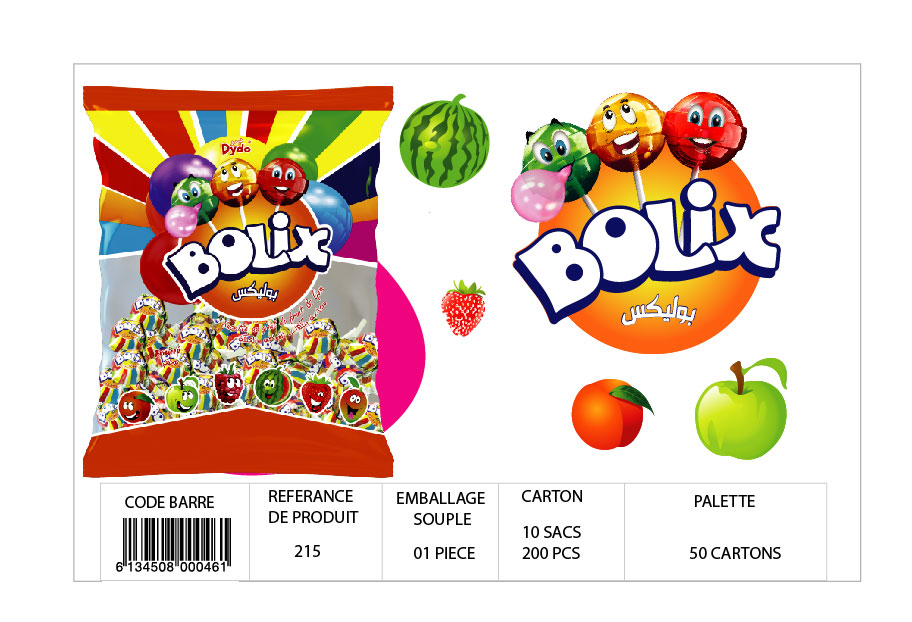Click the small strawberry illustration
The height and width of the screenshot is (622, 912).
pyautogui.click(x=463, y=308)
